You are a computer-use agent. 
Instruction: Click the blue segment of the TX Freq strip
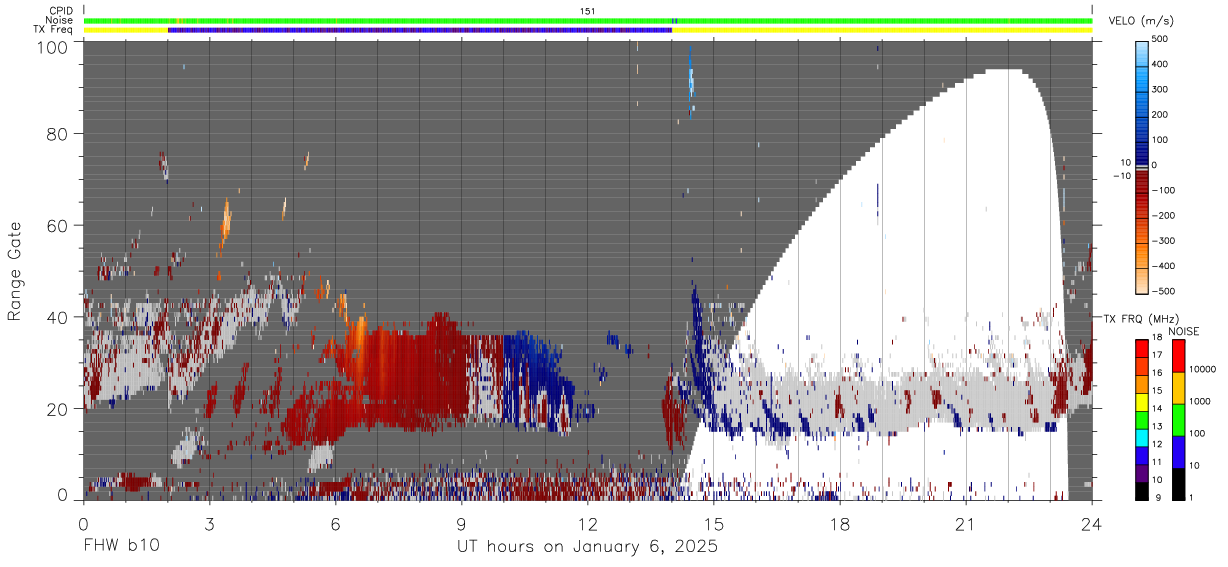point(420,30)
